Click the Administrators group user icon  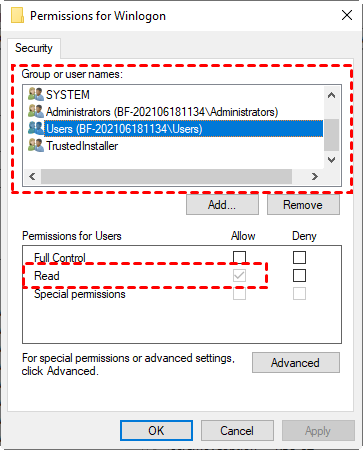36,111
